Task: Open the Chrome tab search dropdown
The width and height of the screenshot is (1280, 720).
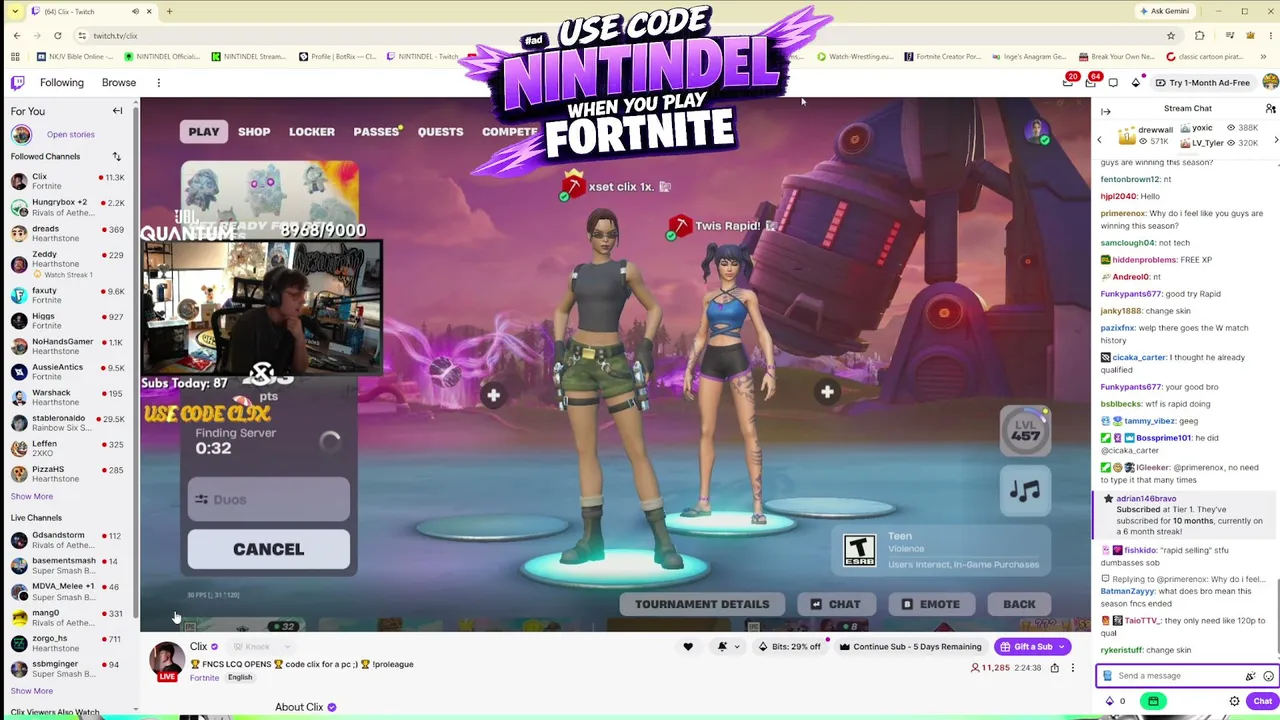Action: point(14,11)
